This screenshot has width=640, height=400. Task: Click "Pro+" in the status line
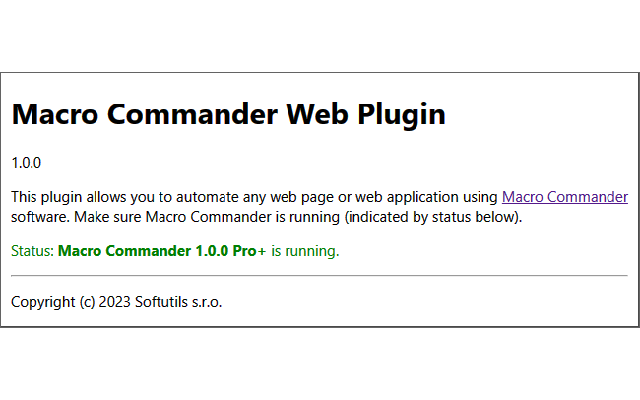(x=248, y=251)
